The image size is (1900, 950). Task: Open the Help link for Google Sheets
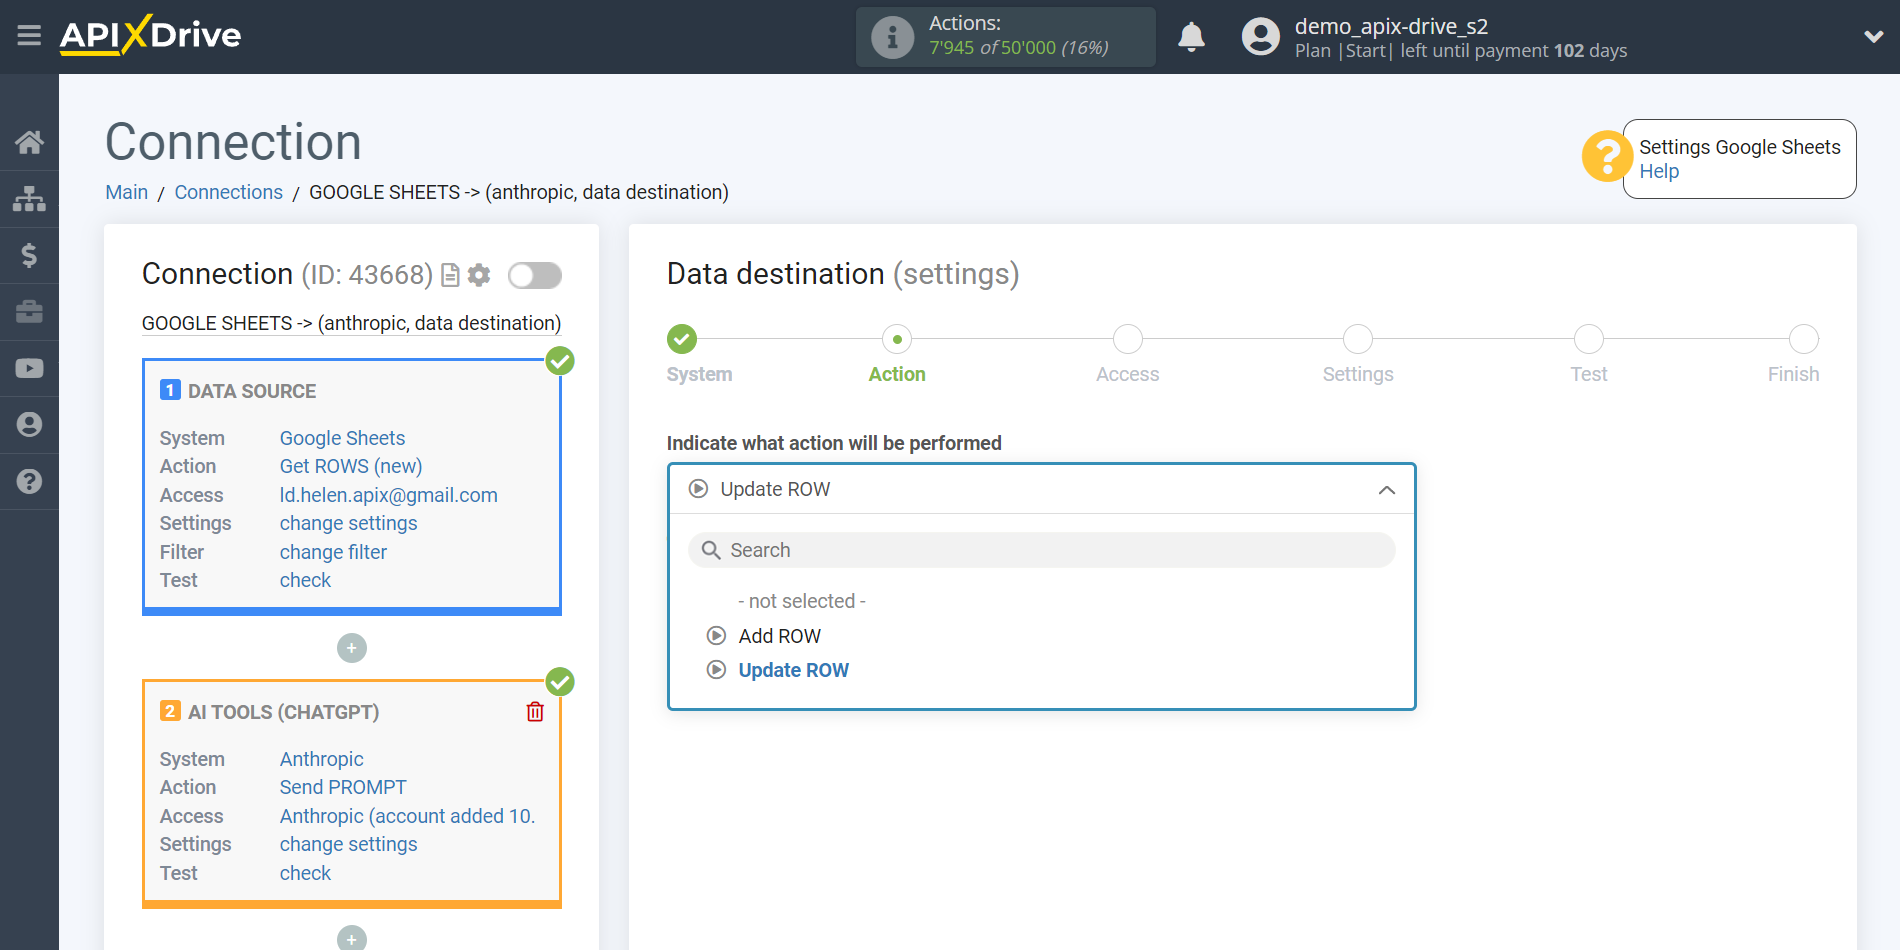pyautogui.click(x=1659, y=172)
